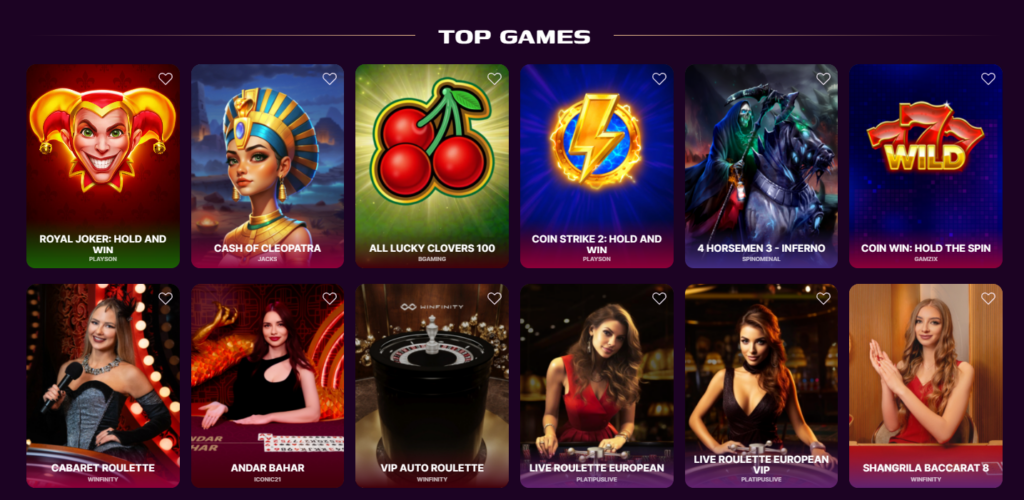Heart the Live Roulette European game
This screenshot has height=500, width=1024.
[659, 298]
